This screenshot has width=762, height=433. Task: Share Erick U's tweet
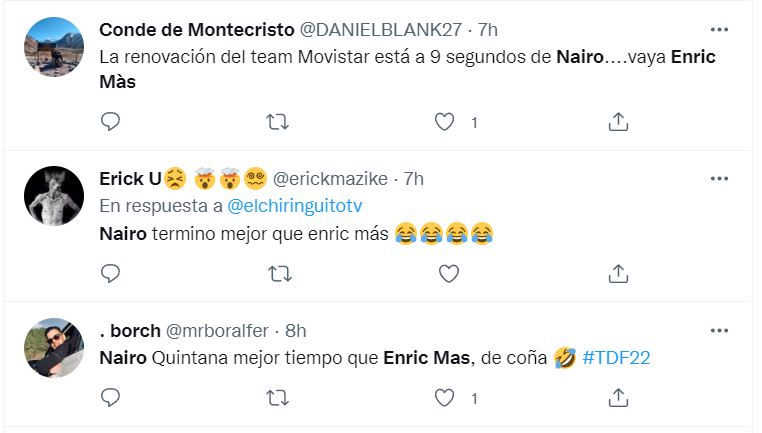[618, 272]
